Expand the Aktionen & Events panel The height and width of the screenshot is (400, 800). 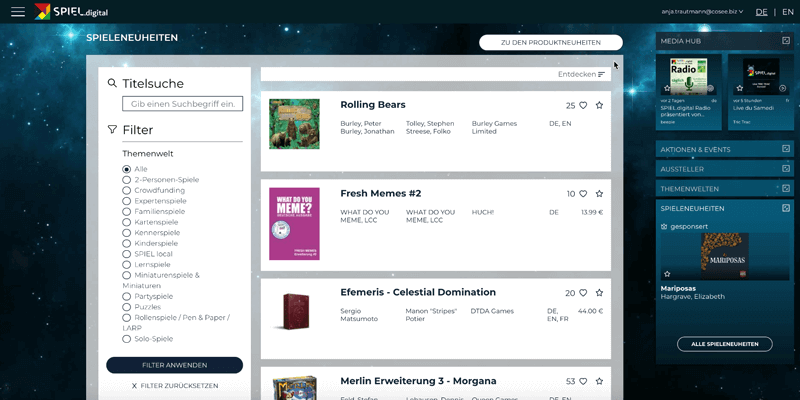coord(785,149)
